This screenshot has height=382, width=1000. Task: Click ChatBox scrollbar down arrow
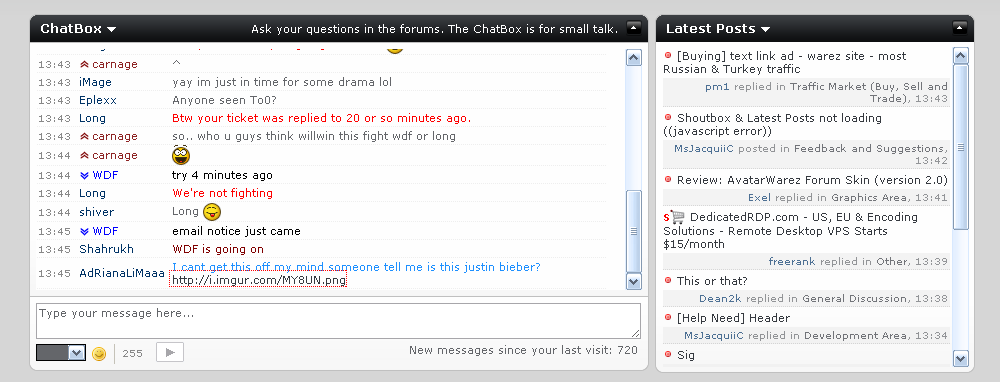(634, 281)
